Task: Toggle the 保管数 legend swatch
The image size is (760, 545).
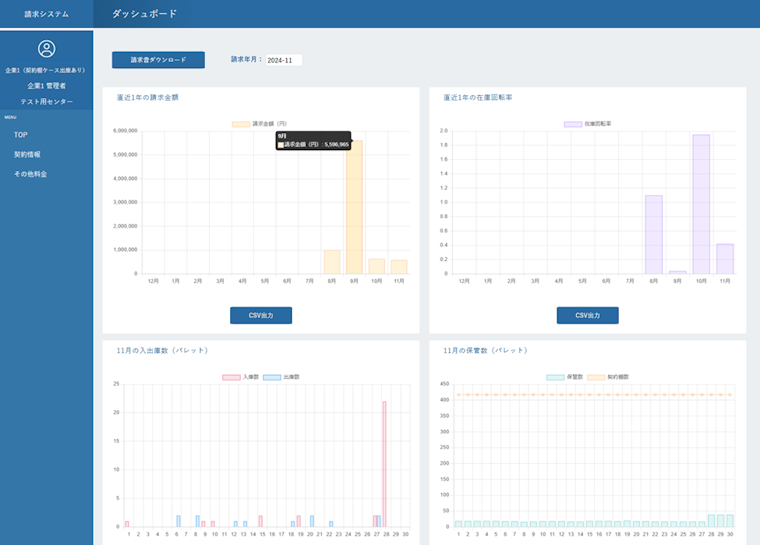Action: point(556,377)
